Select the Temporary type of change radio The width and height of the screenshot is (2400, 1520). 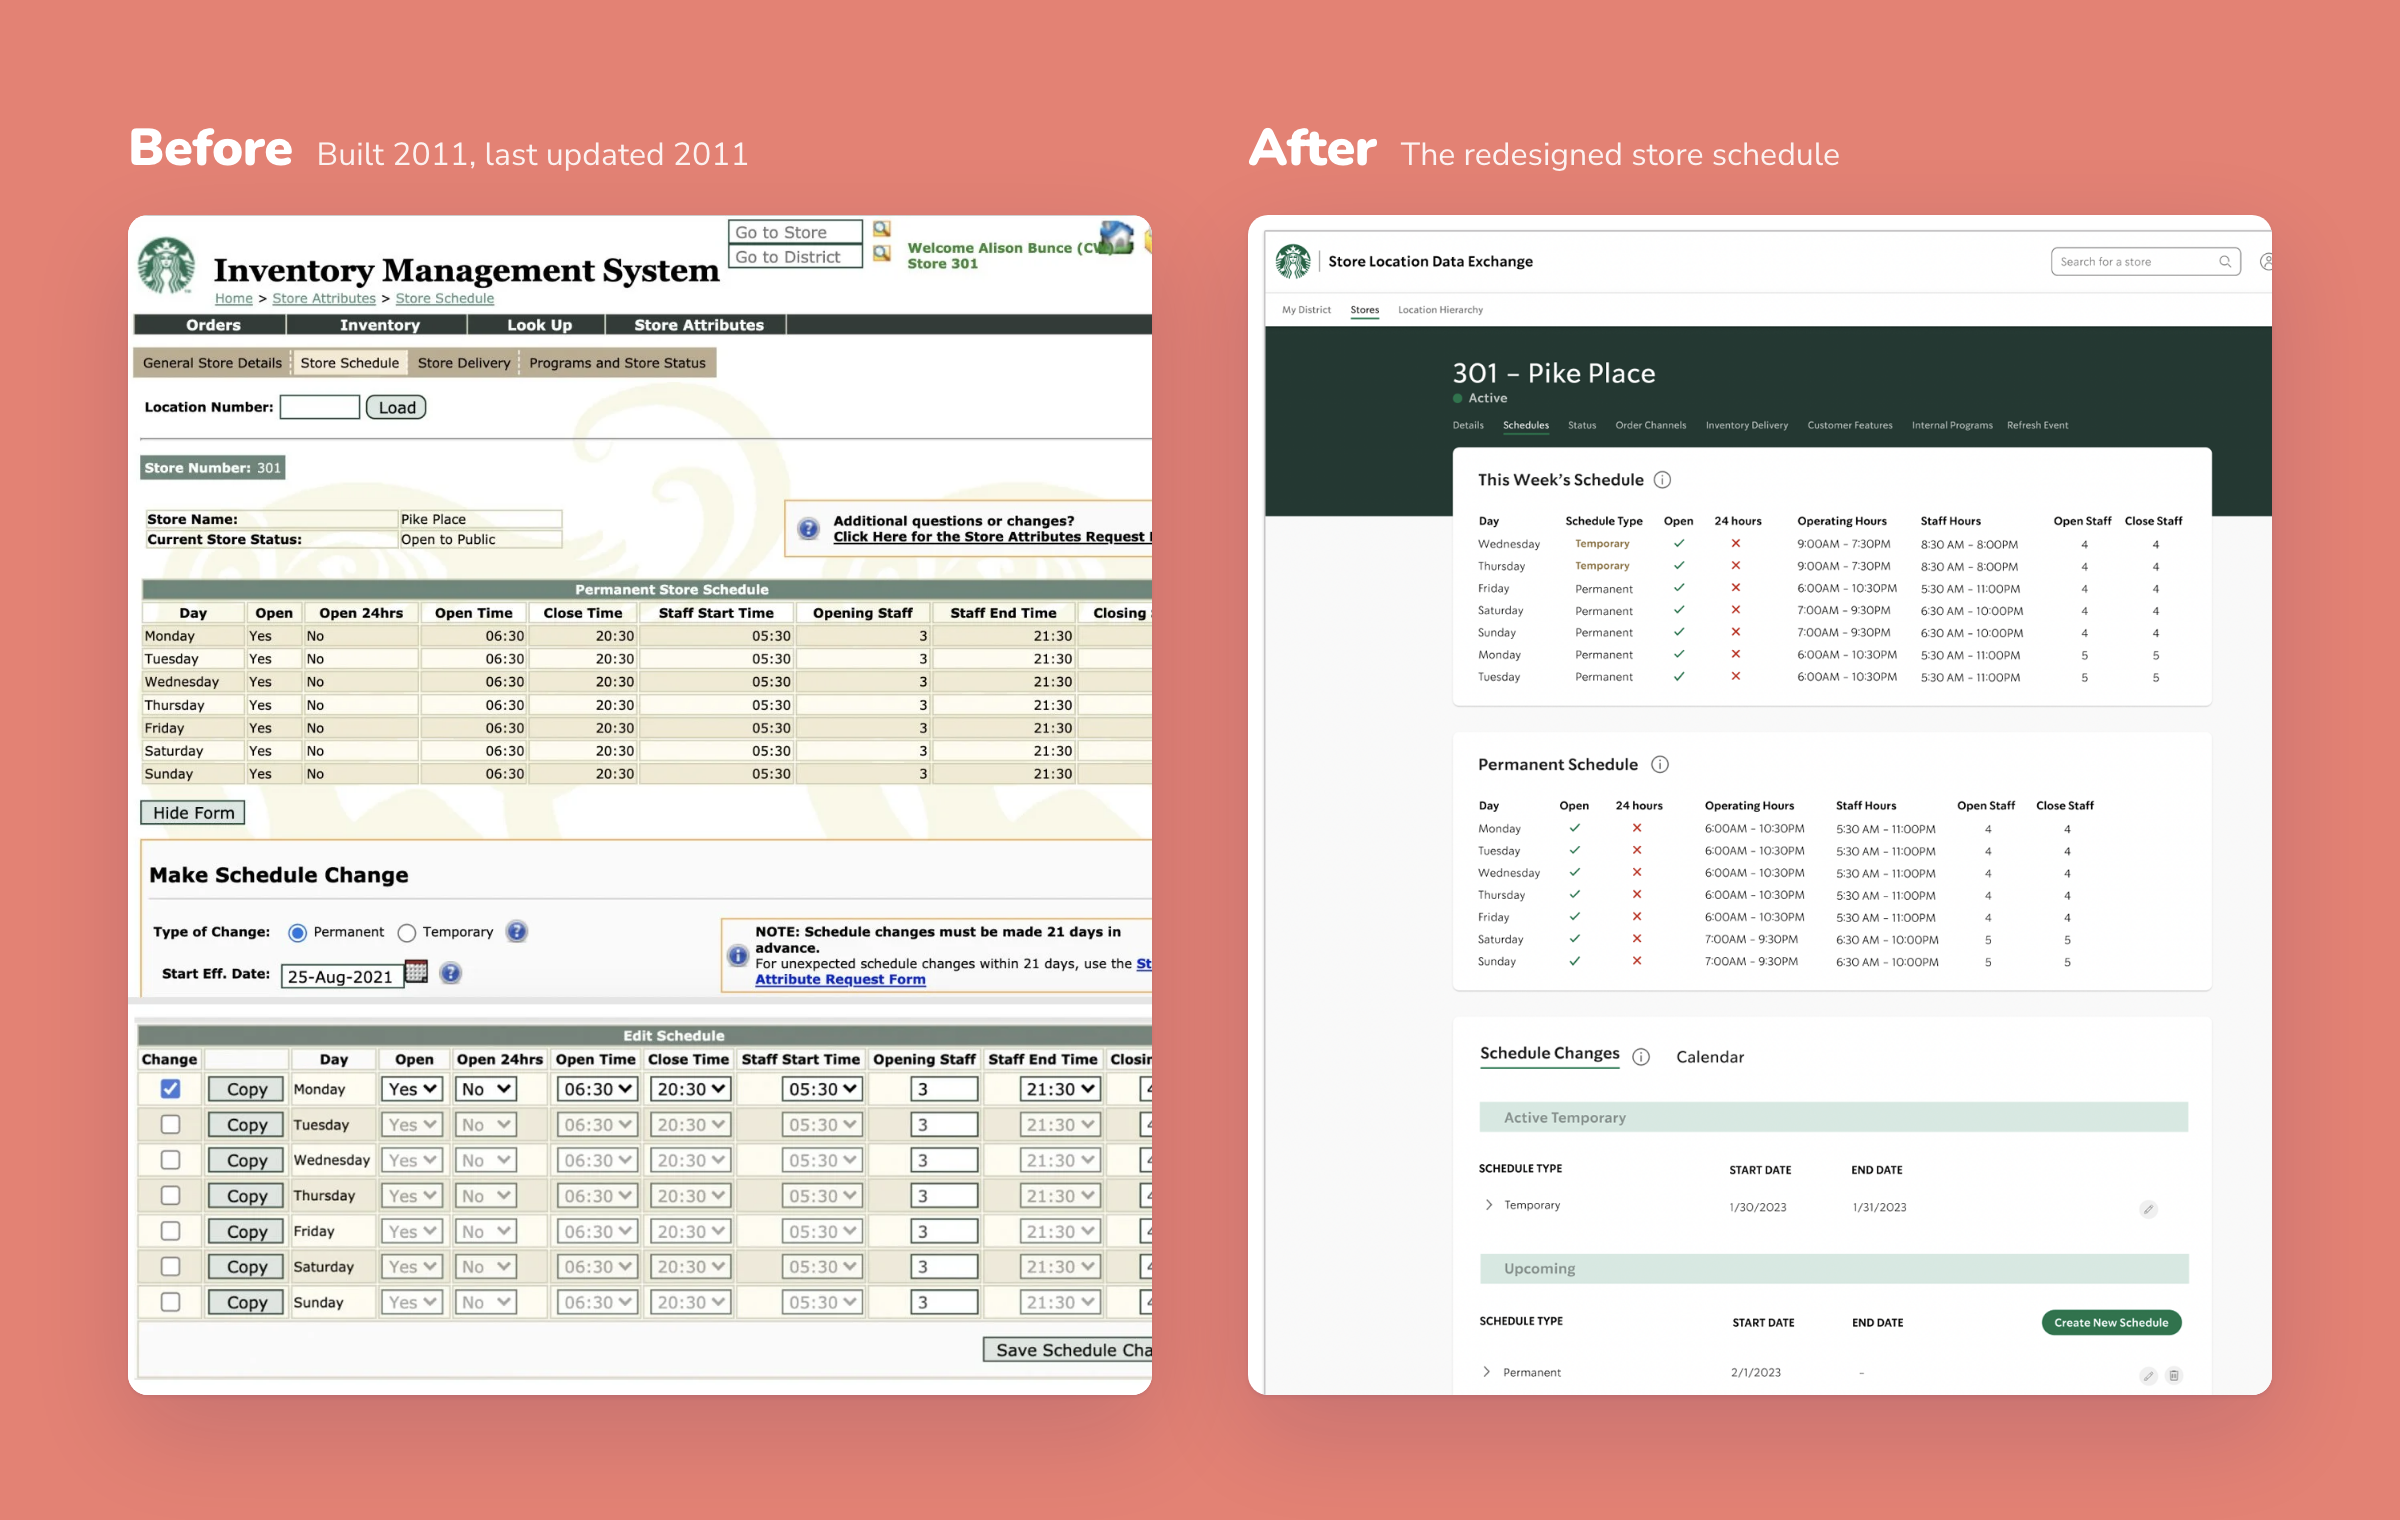pos(406,933)
